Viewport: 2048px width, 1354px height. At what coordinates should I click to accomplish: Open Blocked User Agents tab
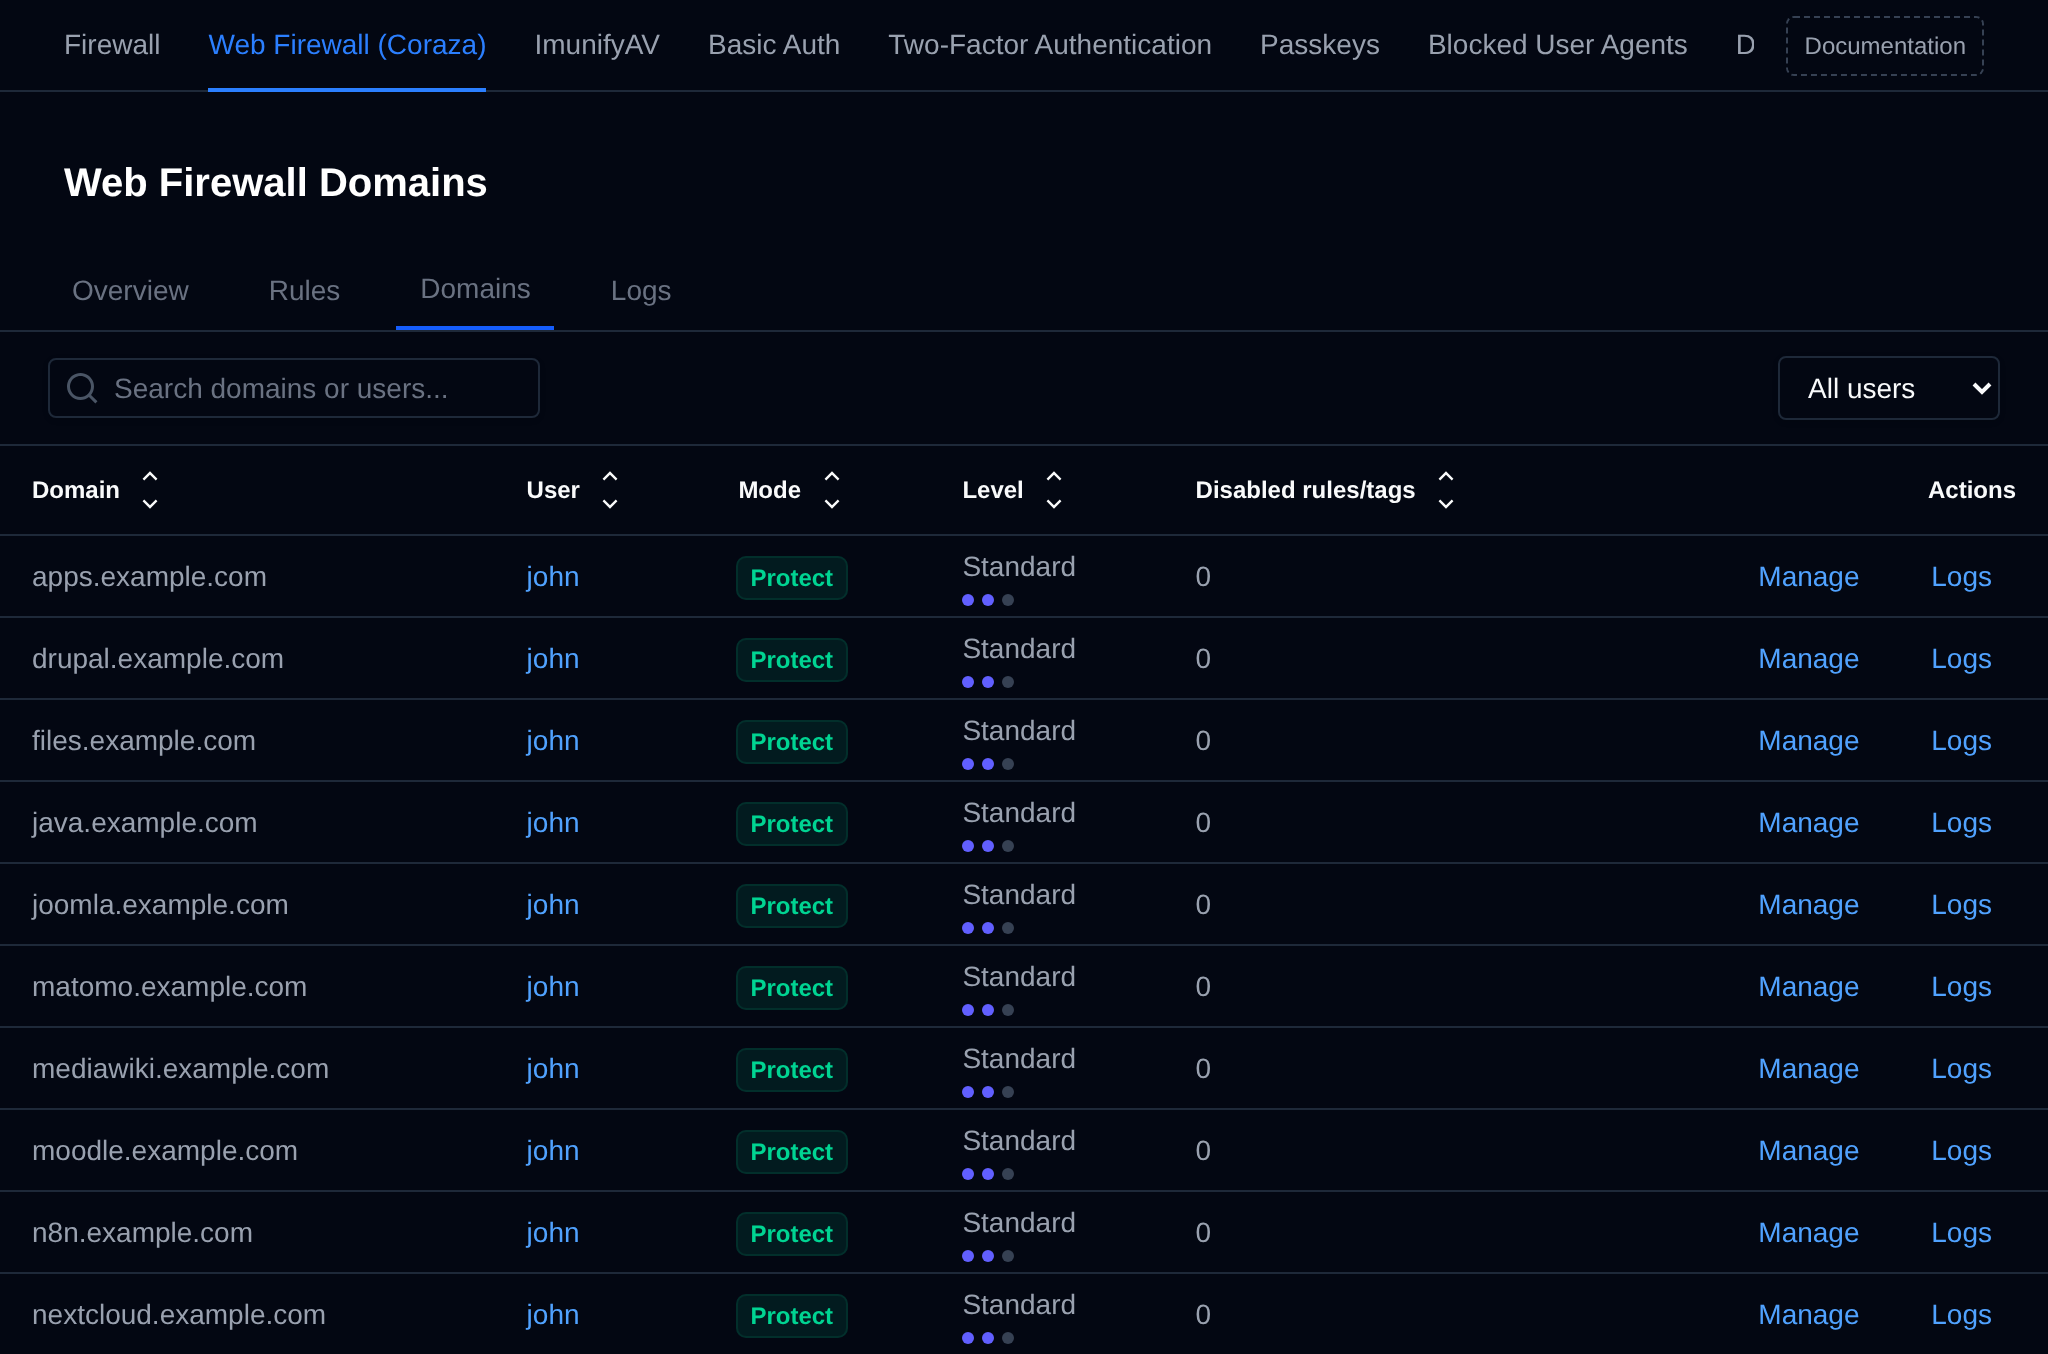(x=1557, y=45)
